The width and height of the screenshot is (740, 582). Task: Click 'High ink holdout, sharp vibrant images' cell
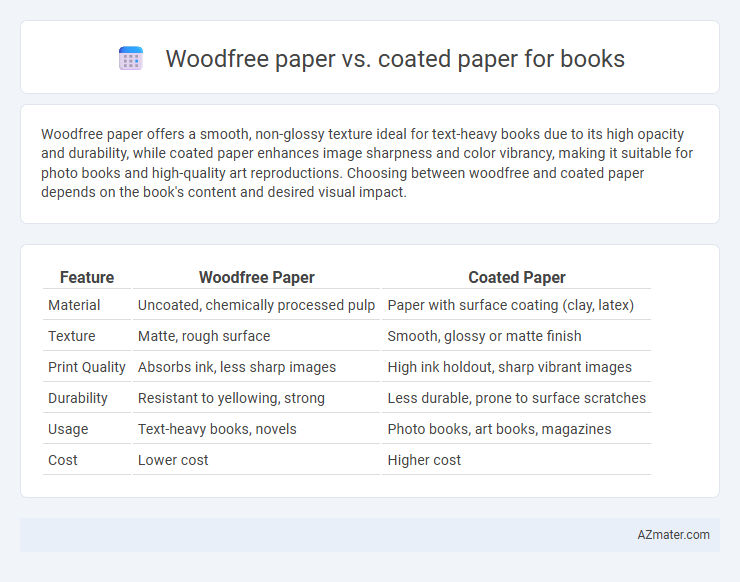click(516, 367)
